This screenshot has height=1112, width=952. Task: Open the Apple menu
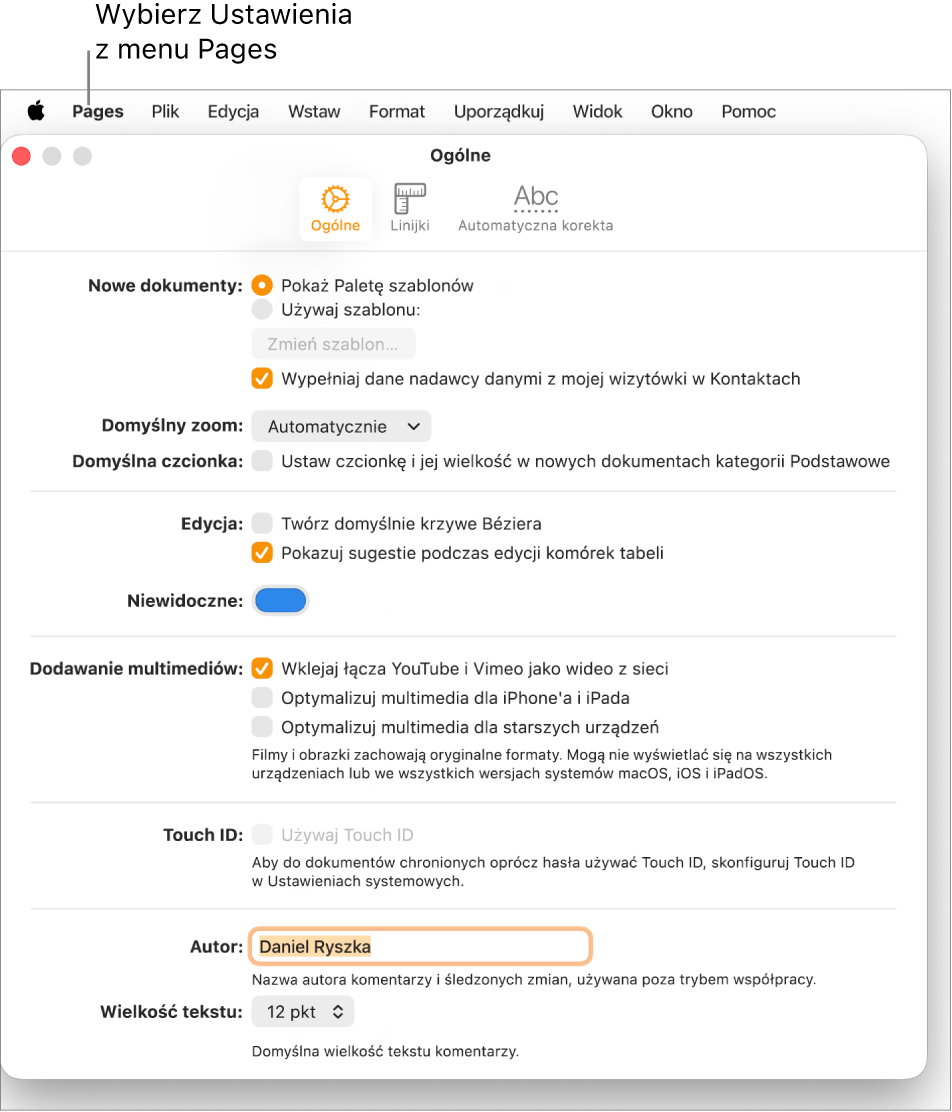36,111
